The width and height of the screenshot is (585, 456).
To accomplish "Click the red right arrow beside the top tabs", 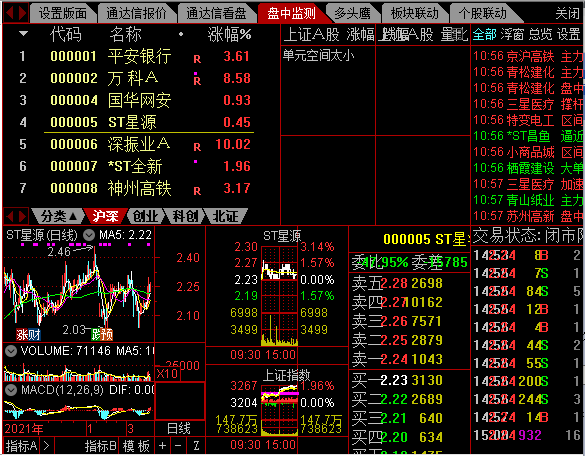I will 22,13.
